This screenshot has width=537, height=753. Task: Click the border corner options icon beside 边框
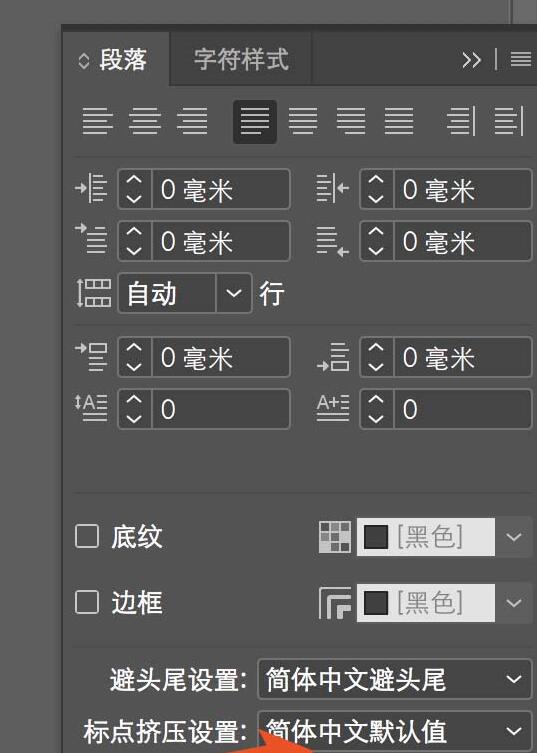[x=335, y=603]
